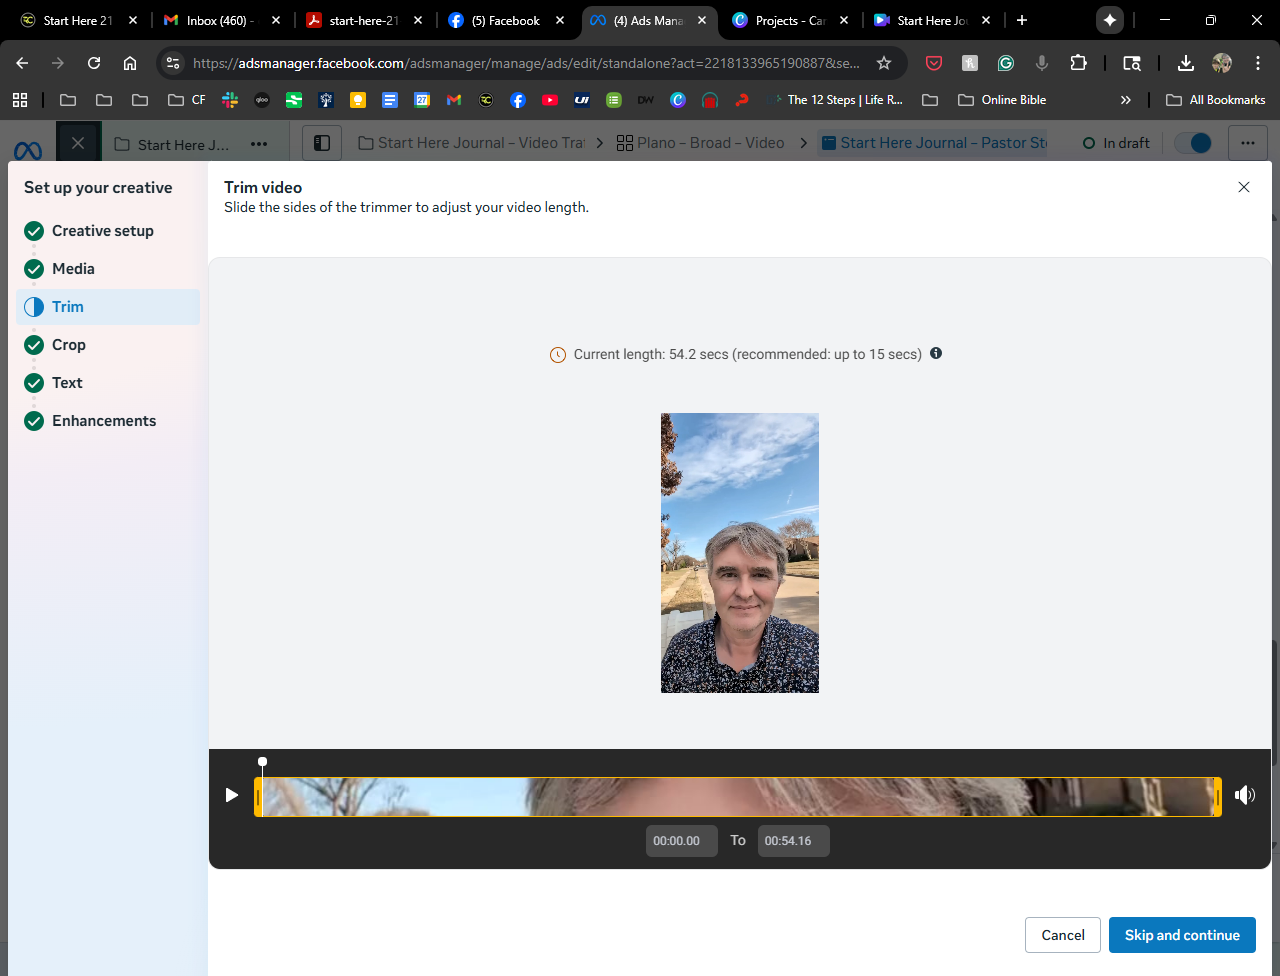Click the Cancel button

click(1062, 935)
